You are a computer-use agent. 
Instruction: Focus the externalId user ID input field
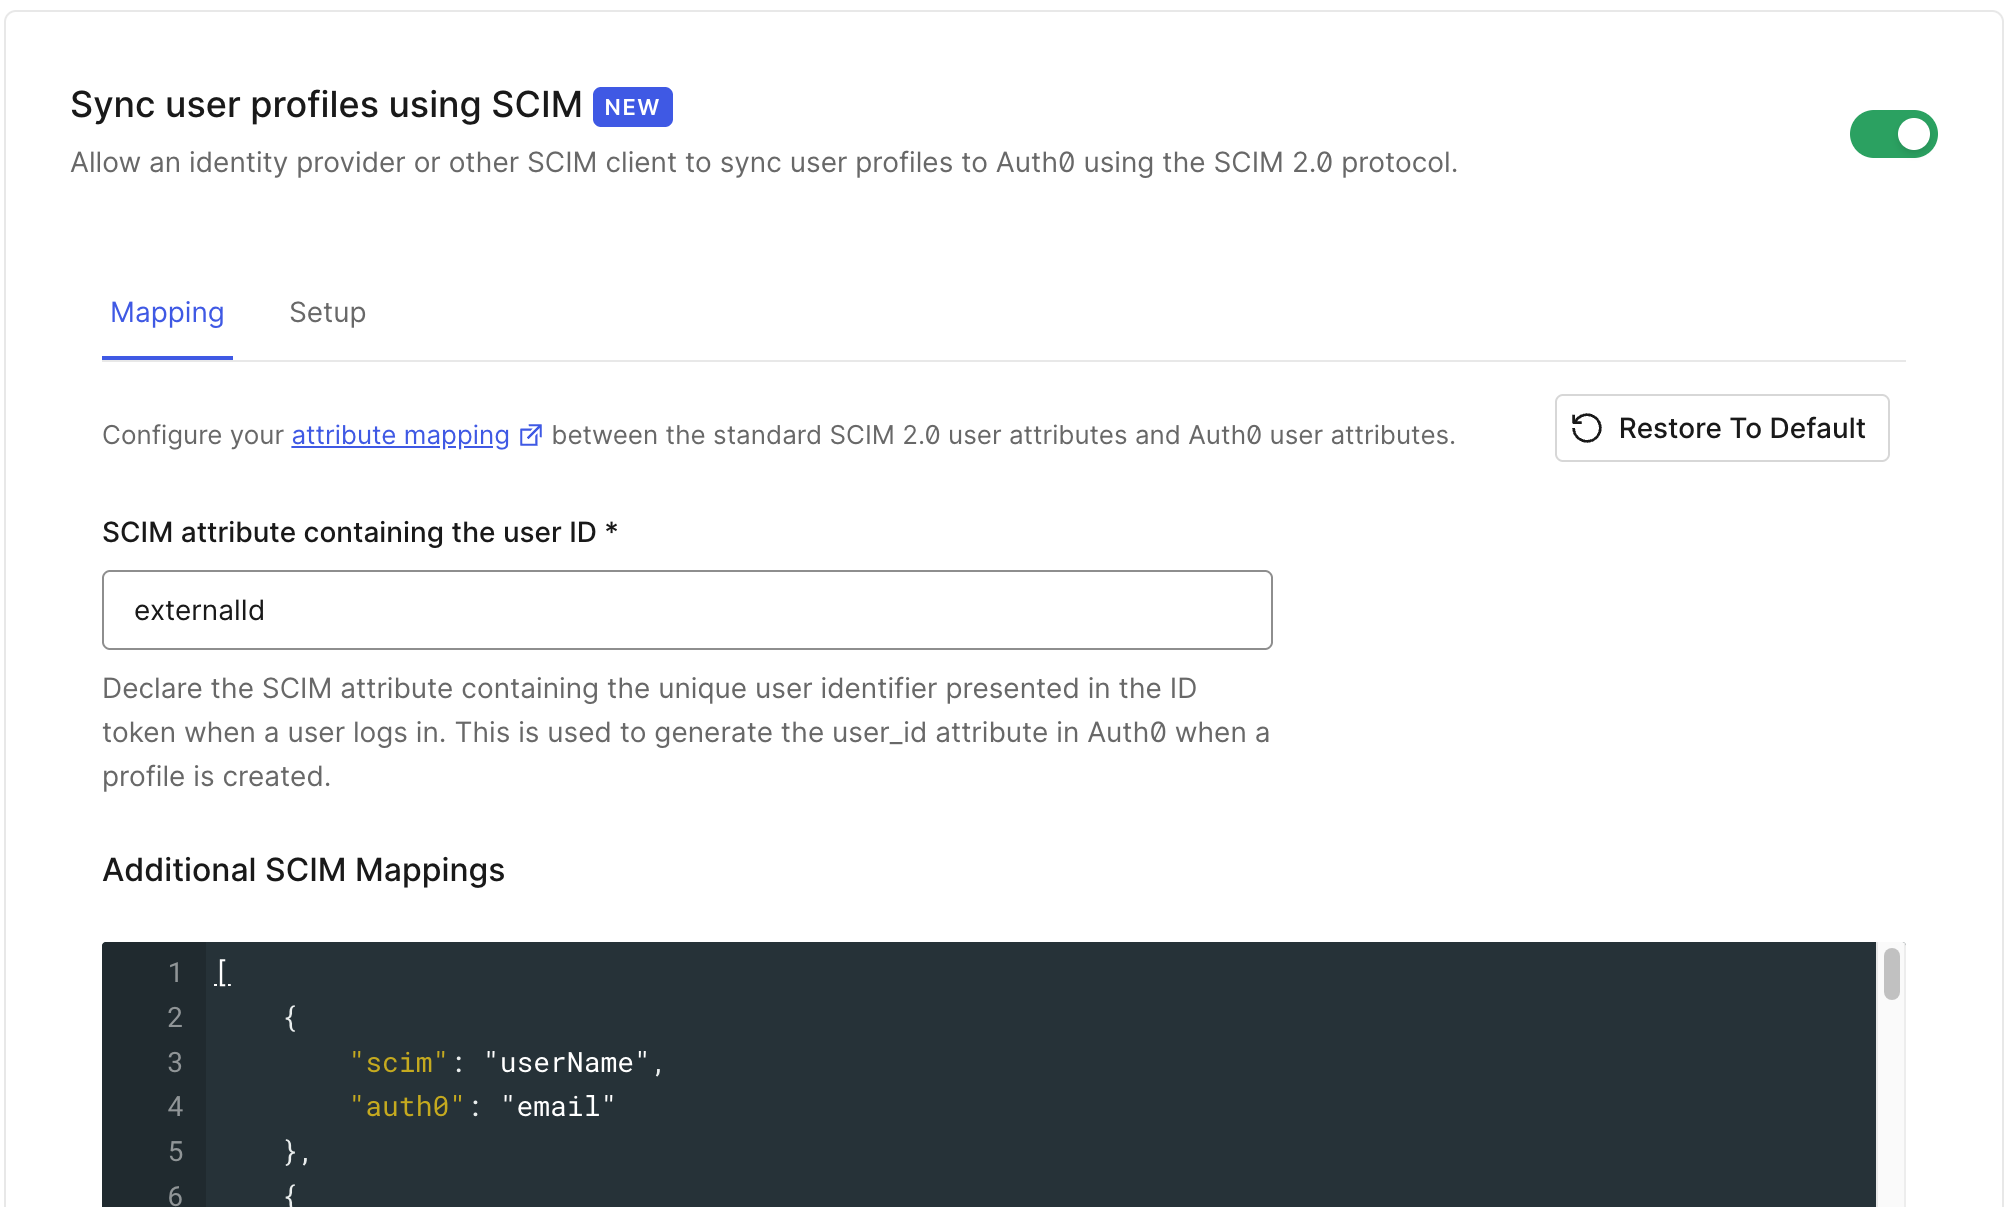[687, 610]
